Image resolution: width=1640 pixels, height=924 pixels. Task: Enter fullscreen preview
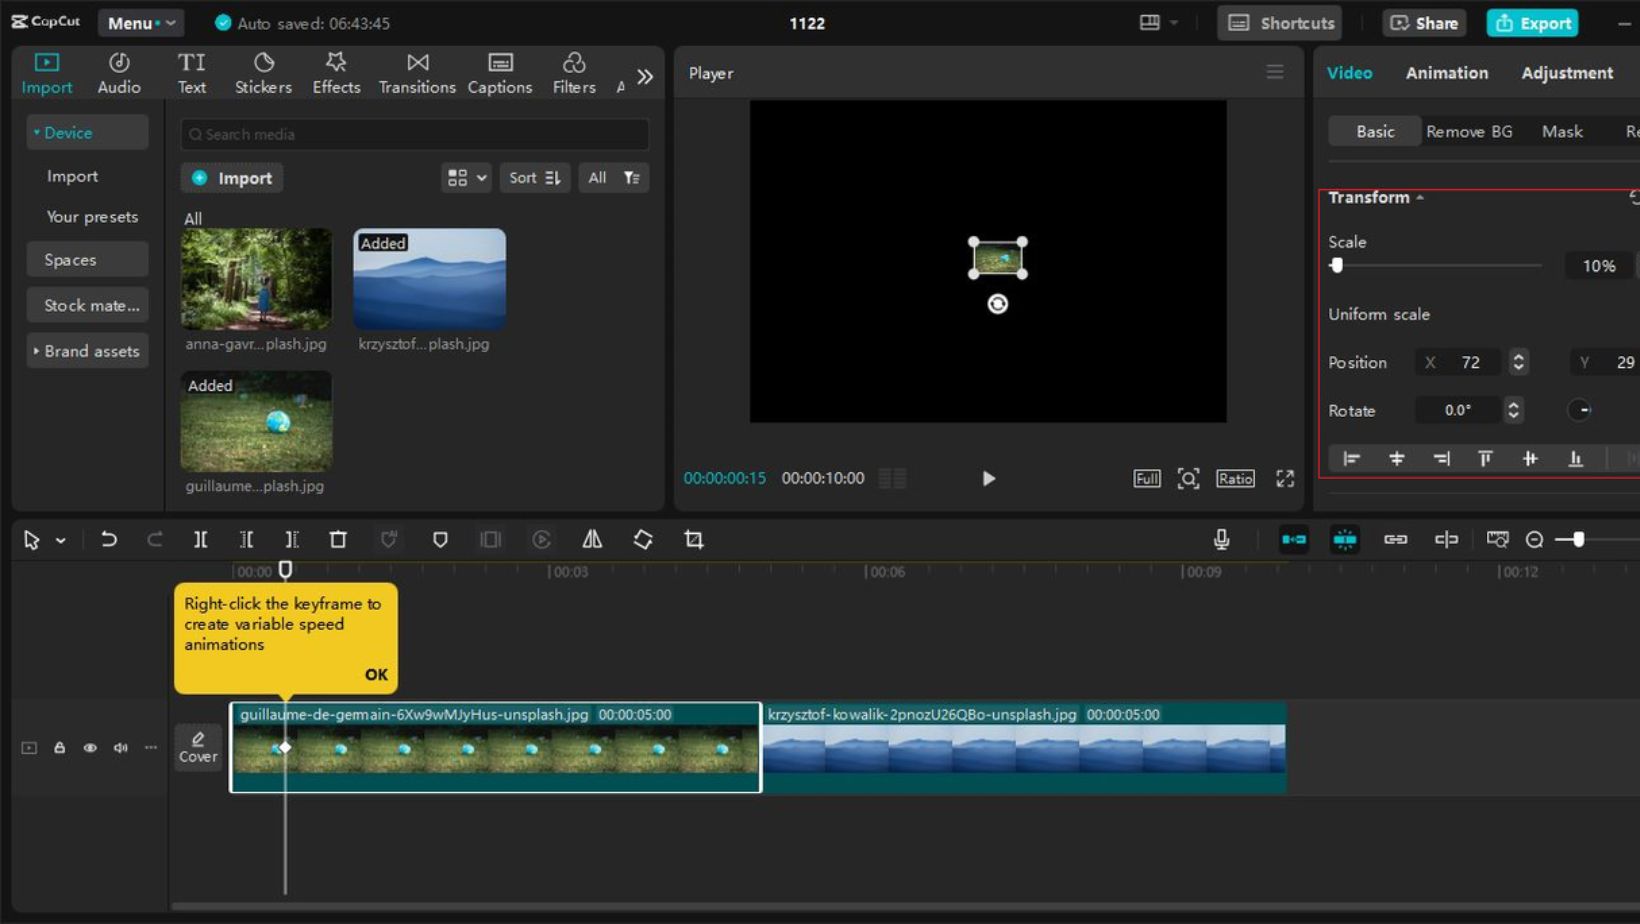click(x=1285, y=478)
